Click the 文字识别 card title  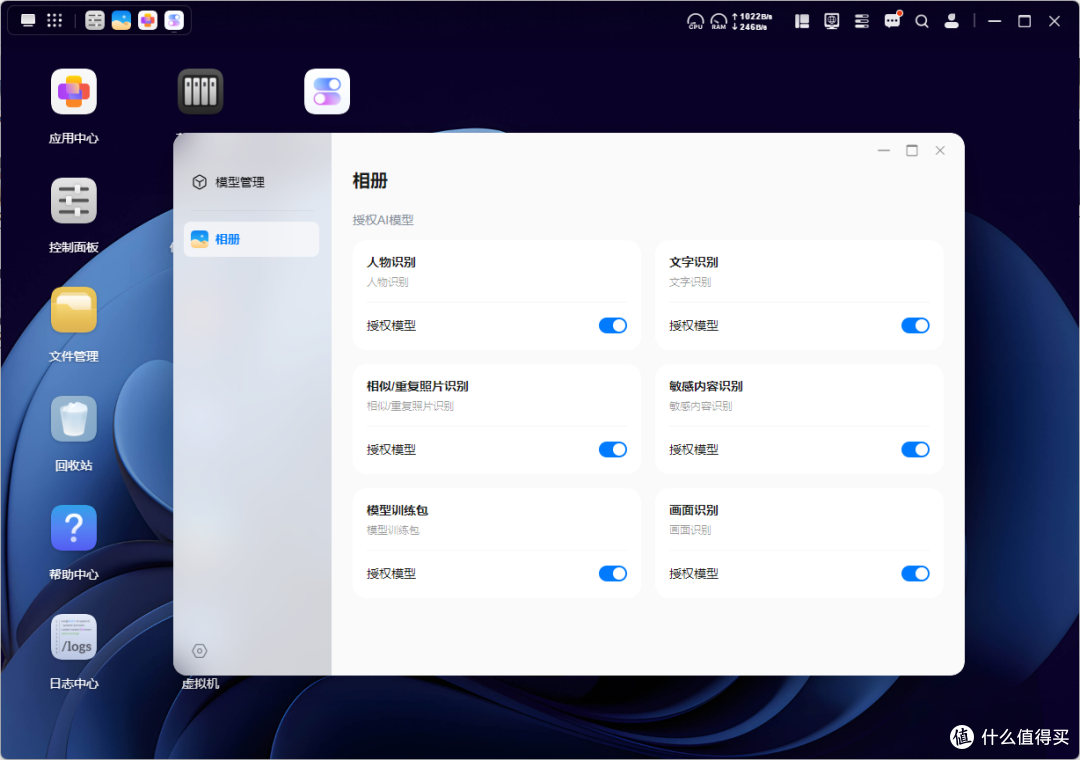(x=694, y=262)
